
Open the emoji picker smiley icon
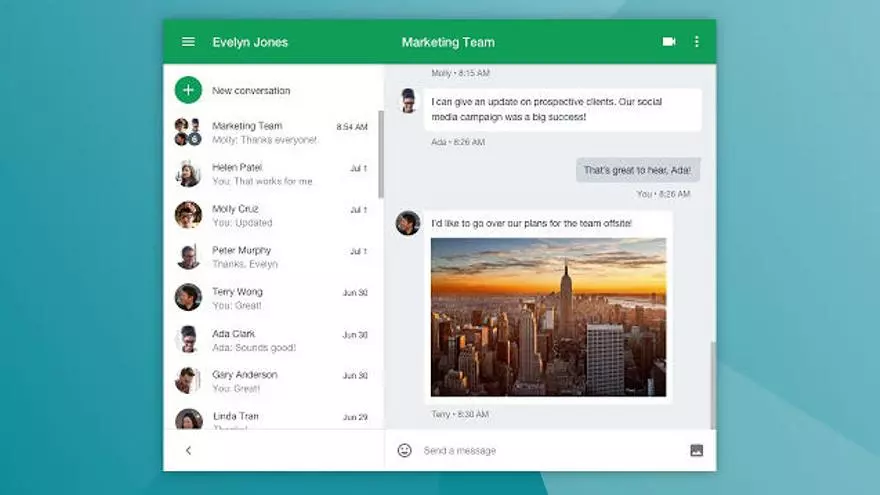pos(404,450)
